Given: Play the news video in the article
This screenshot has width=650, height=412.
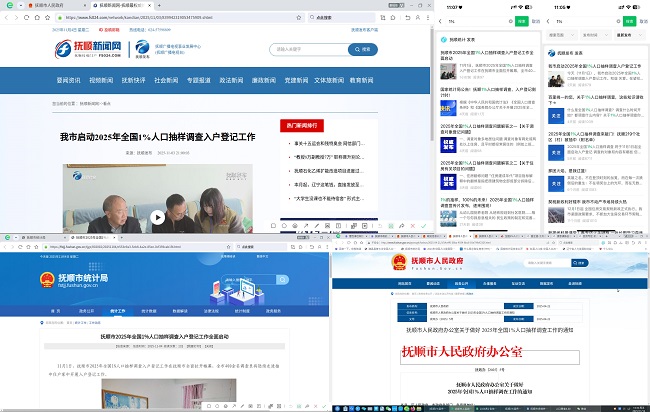Looking at the screenshot, I should coord(157,217).
